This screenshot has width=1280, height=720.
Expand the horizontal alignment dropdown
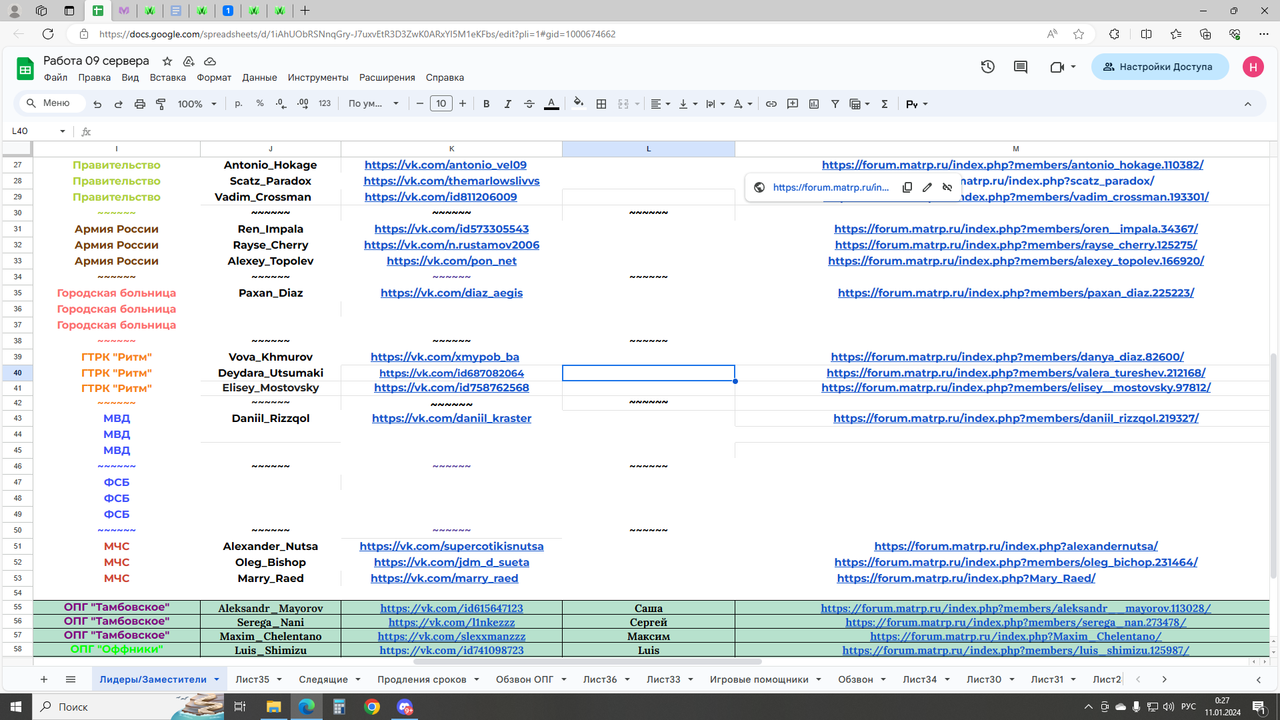pyautogui.click(x=668, y=103)
